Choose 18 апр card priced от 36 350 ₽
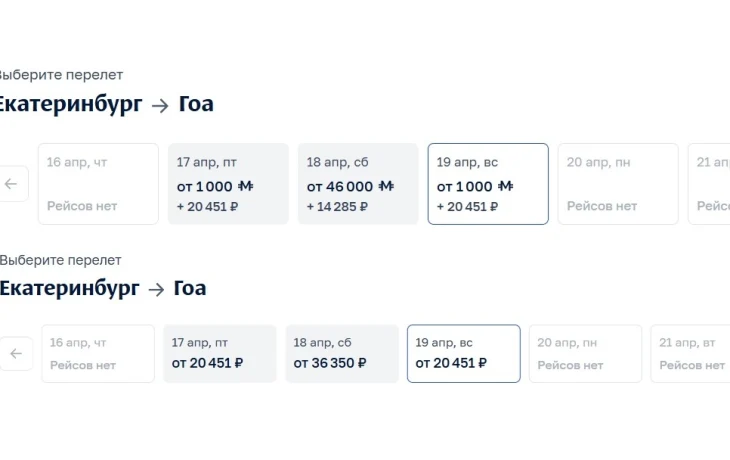Image resolution: width=730 pixels, height=460 pixels. 342,354
